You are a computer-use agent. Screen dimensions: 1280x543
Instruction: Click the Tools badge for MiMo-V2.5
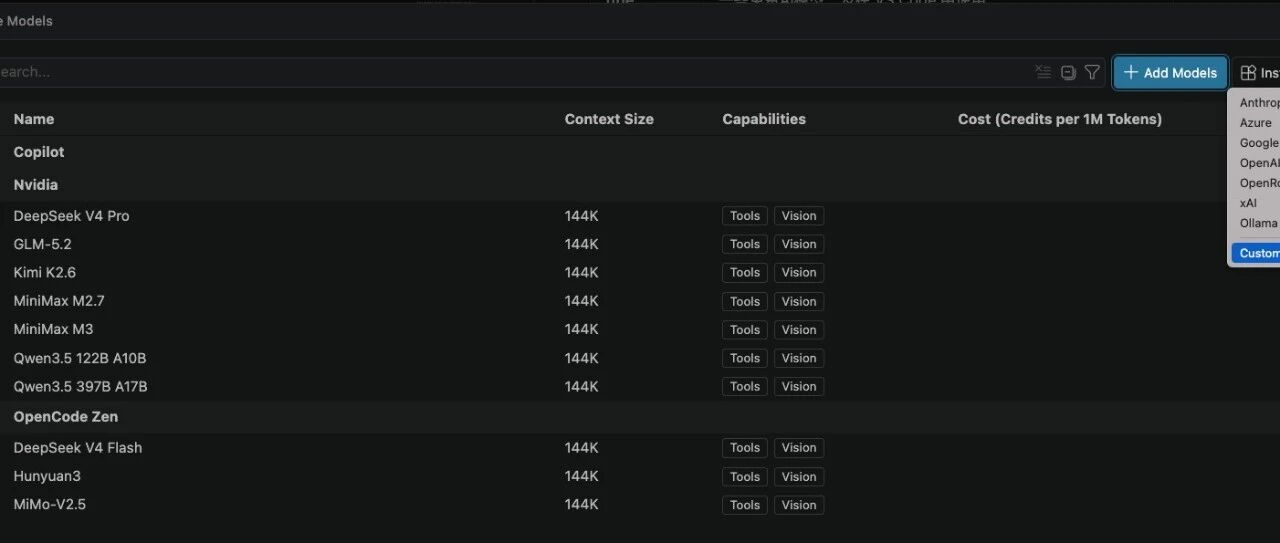(745, 505)
